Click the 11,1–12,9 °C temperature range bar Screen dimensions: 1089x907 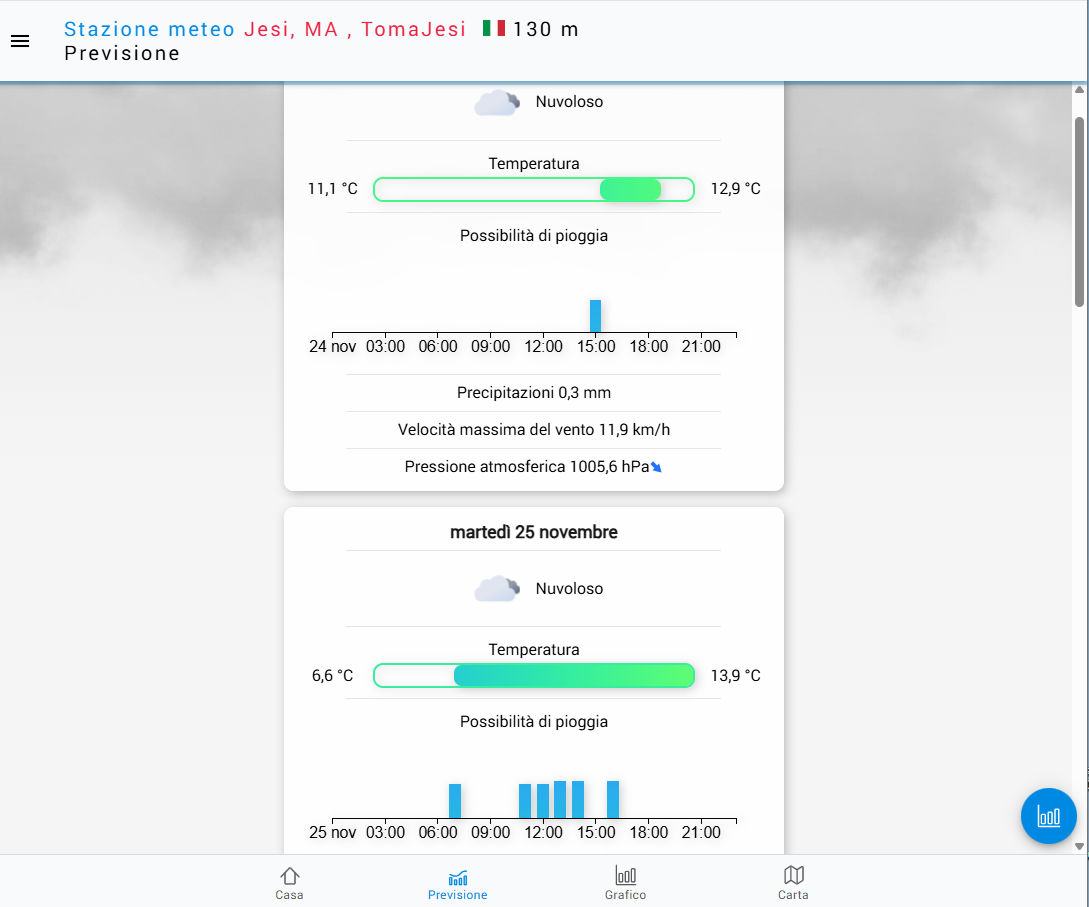click(534, 190)
